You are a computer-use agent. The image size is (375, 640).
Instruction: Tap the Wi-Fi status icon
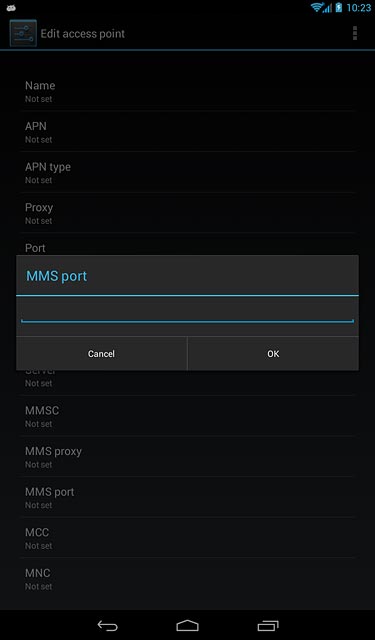pos(317,7)
